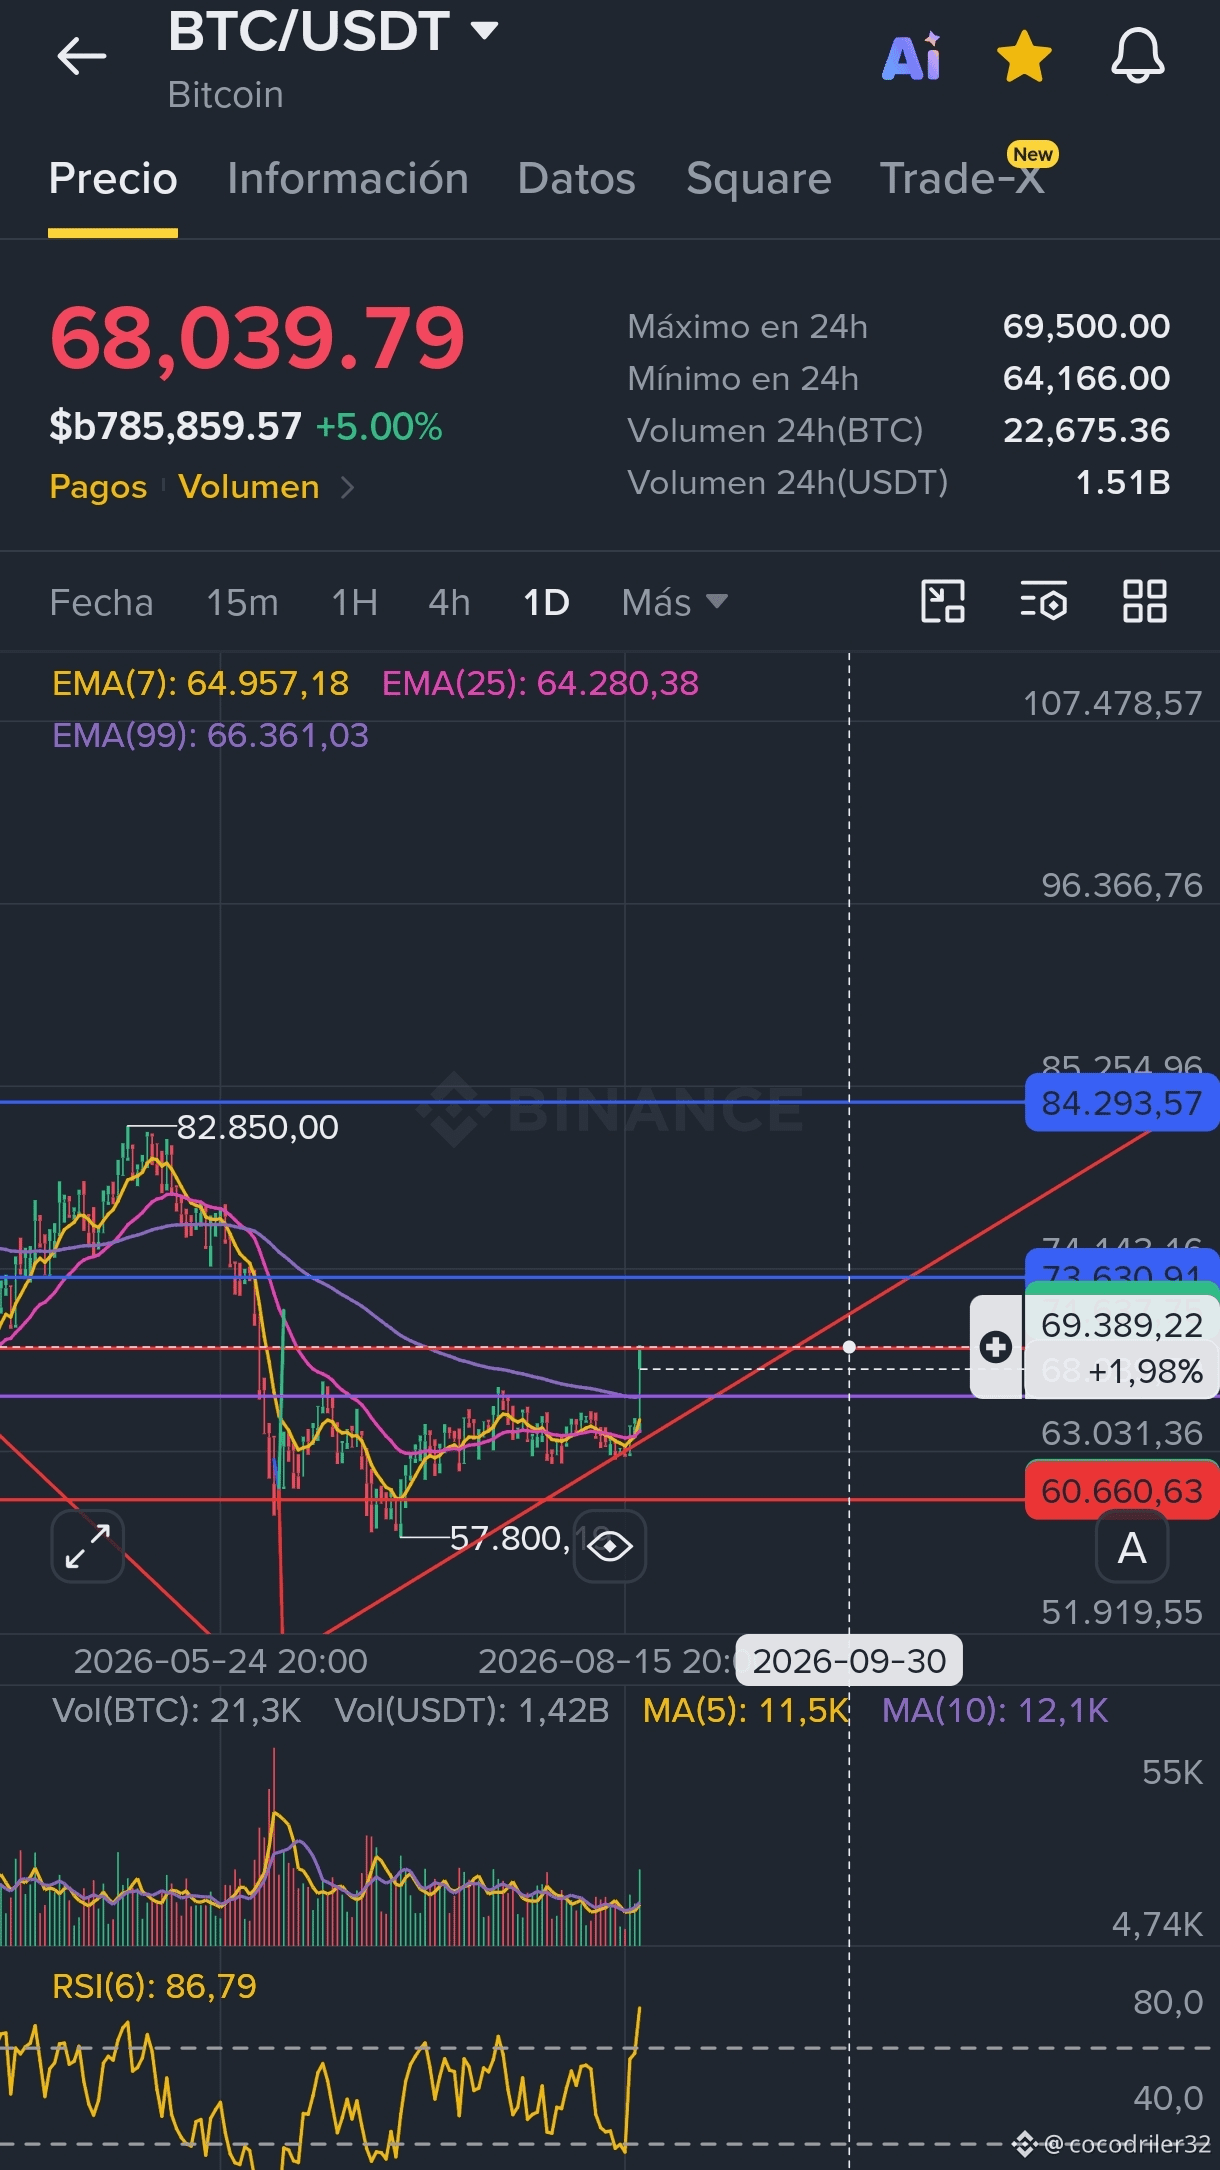Click the 69.389,22 crosshair price label
The image size is (1220, 2170).
click(1121, 1325)
